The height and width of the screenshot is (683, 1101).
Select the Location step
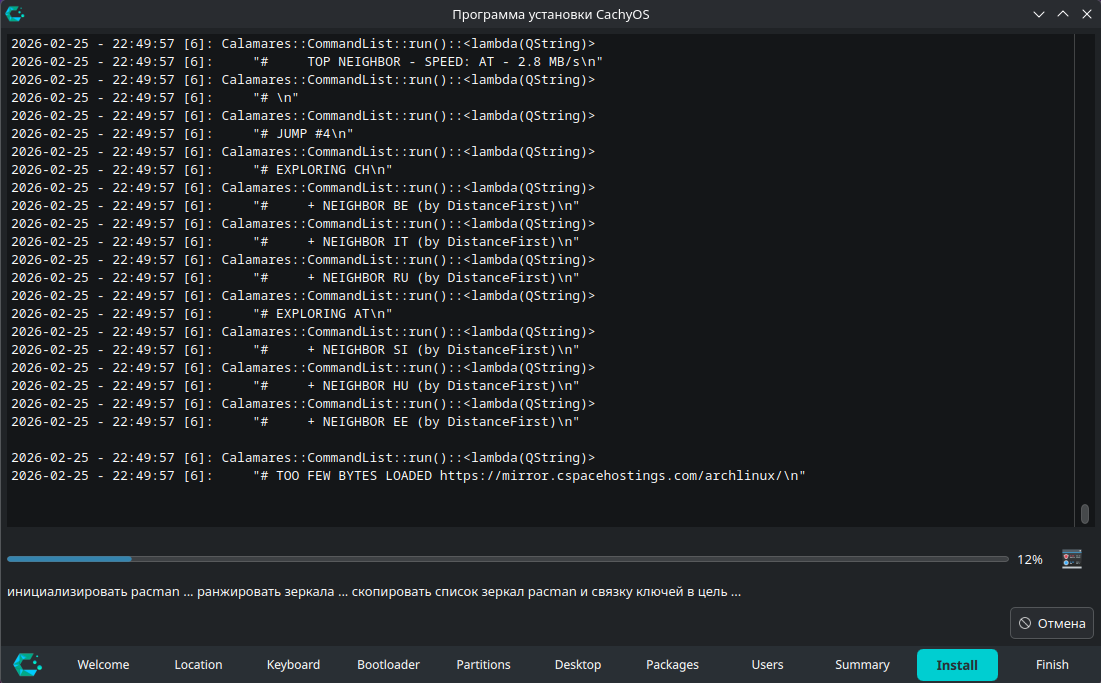coord(198,664)
